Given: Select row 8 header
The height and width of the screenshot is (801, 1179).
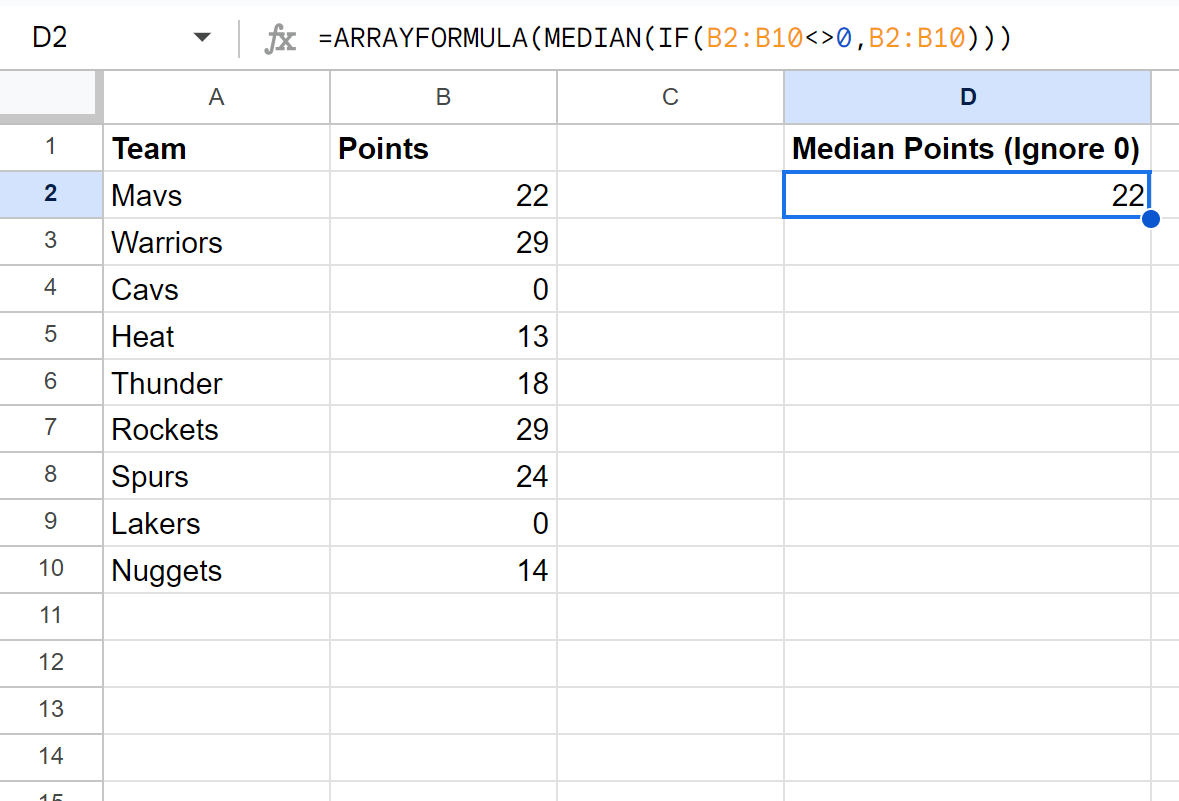Looking at the screenshot, I should click(50, 475).
